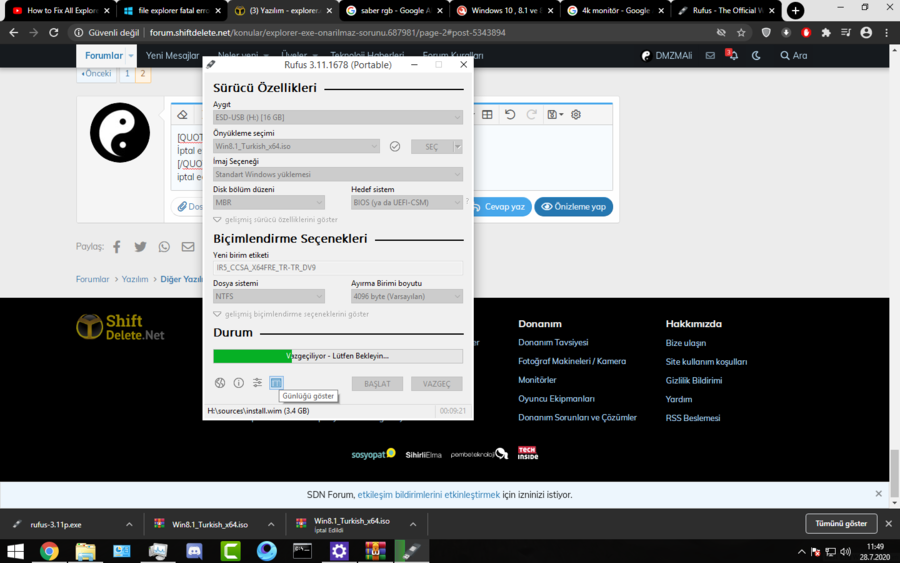Open Hedef sistem BIOS dropdown
The height and width of the screenshot is (563, 900).
point(407,202)
